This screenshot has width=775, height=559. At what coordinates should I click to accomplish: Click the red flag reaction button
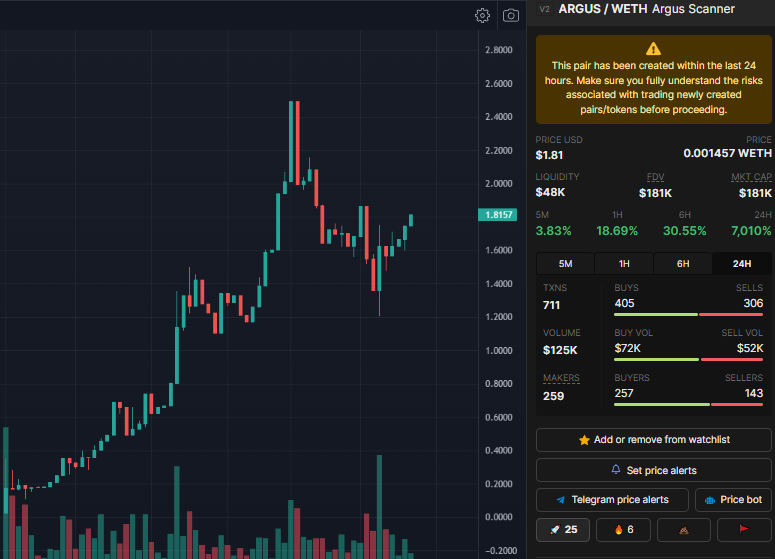[744, 530]
